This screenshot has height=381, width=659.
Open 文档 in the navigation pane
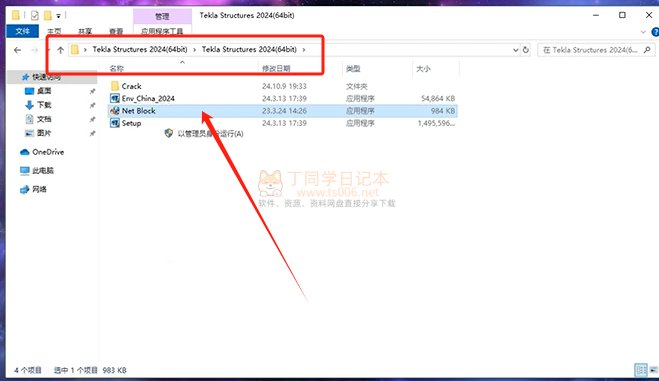tap(44, 119)
